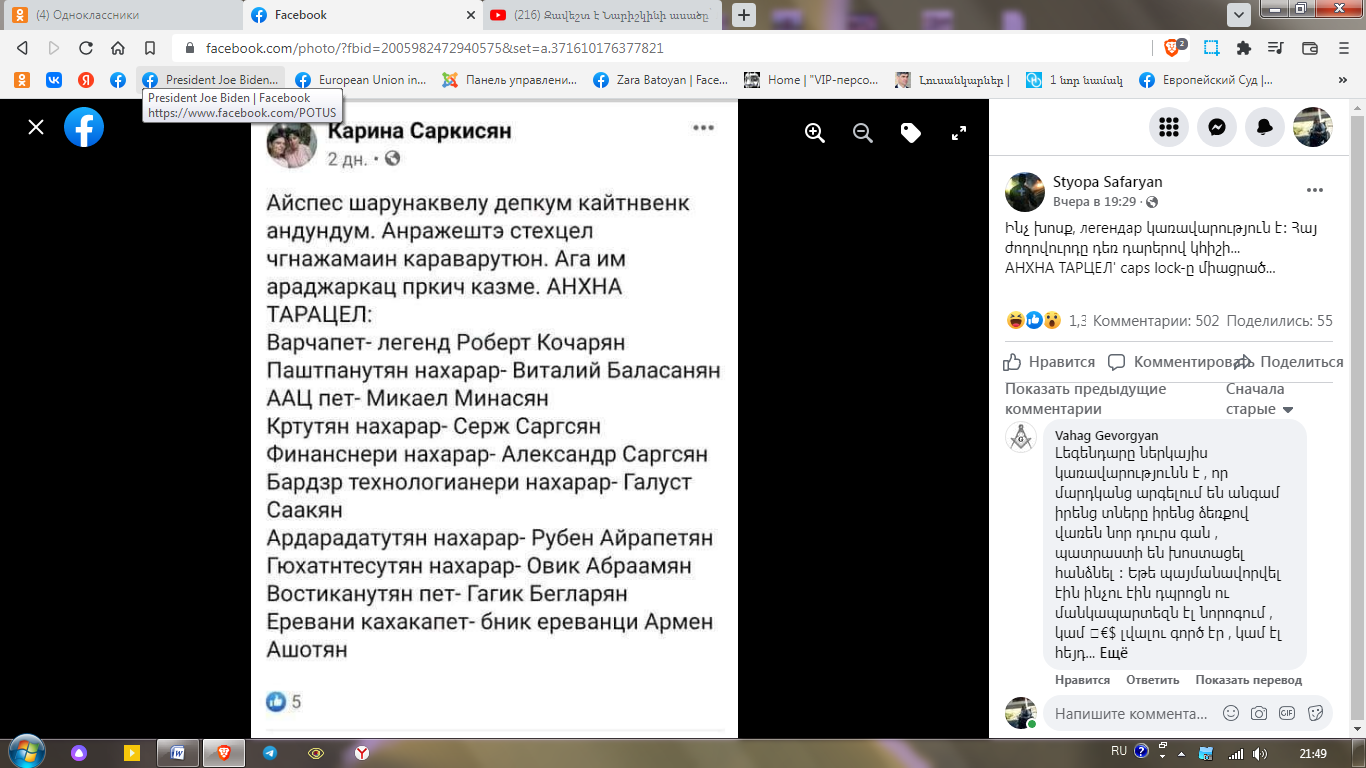This screenshot has width=1366, height=768.
Task: Switch to the Одноклассники tab
Action: [121, 15]
